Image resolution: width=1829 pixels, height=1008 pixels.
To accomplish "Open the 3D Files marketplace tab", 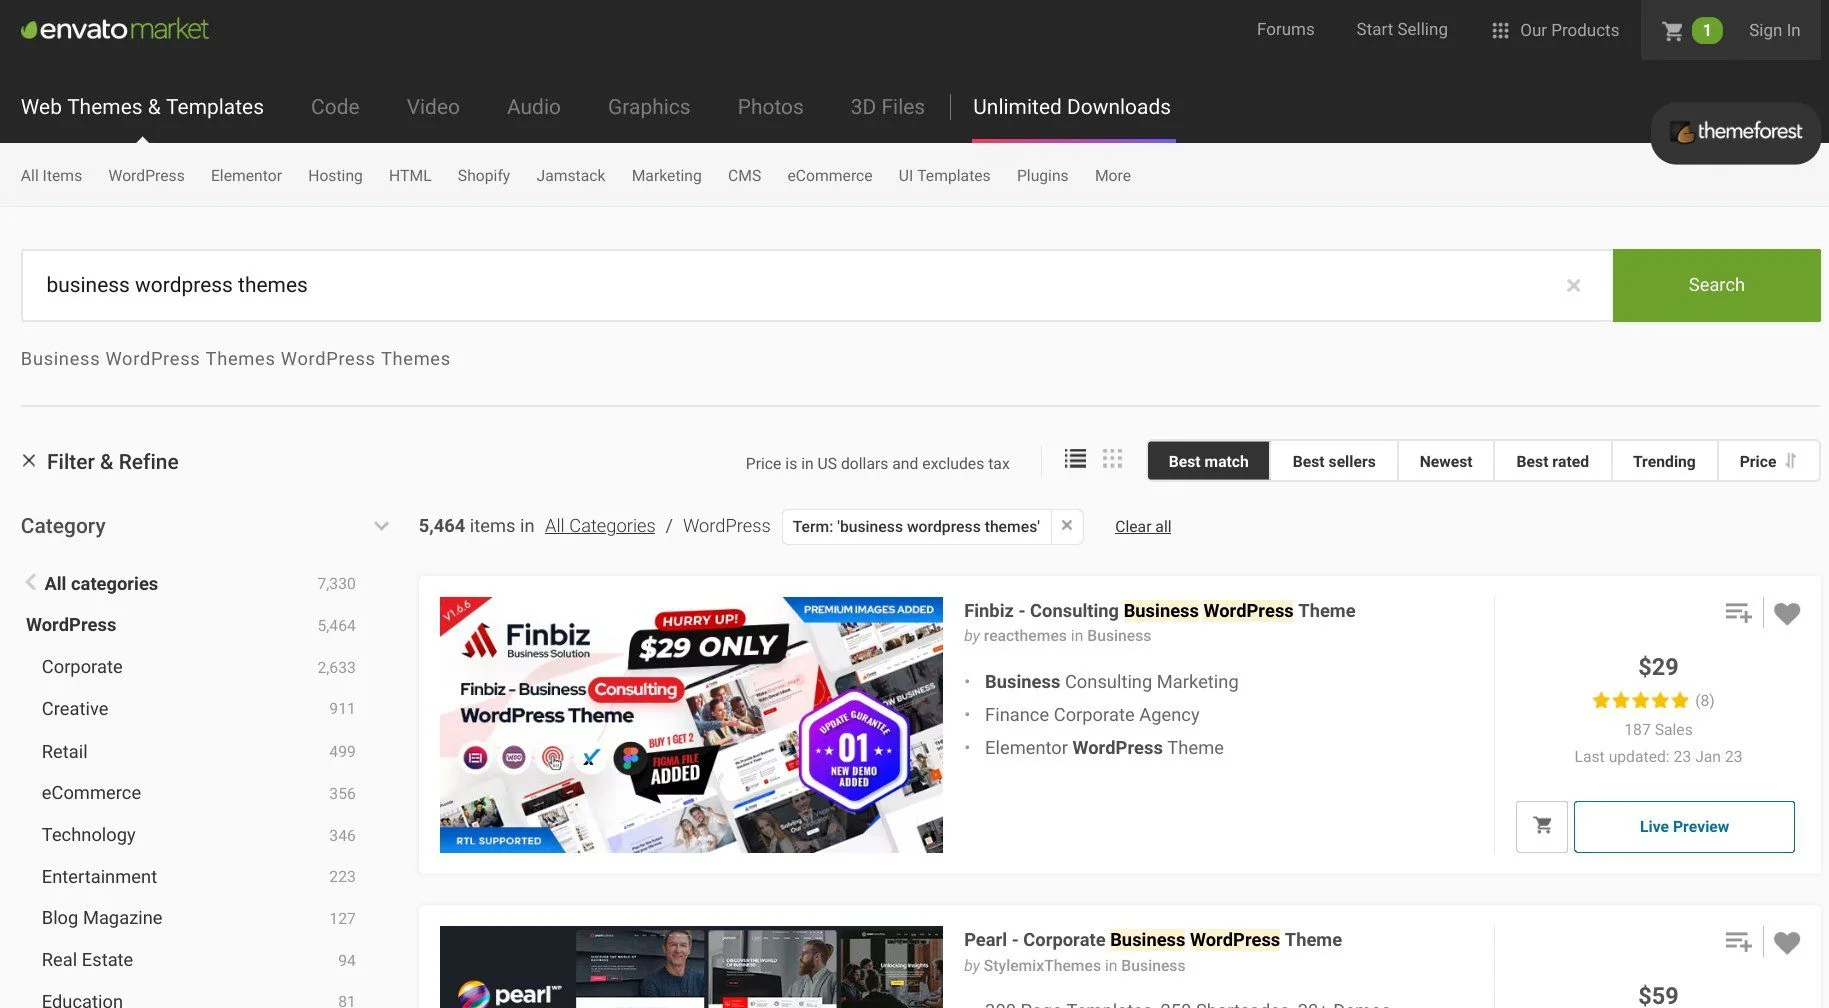I will pyautogui.click(x=887, y=107).
